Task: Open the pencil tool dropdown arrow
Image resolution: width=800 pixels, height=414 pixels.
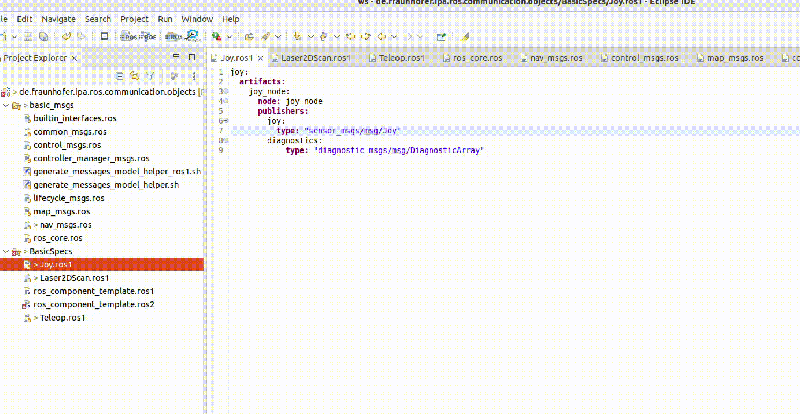Action: 278,37
